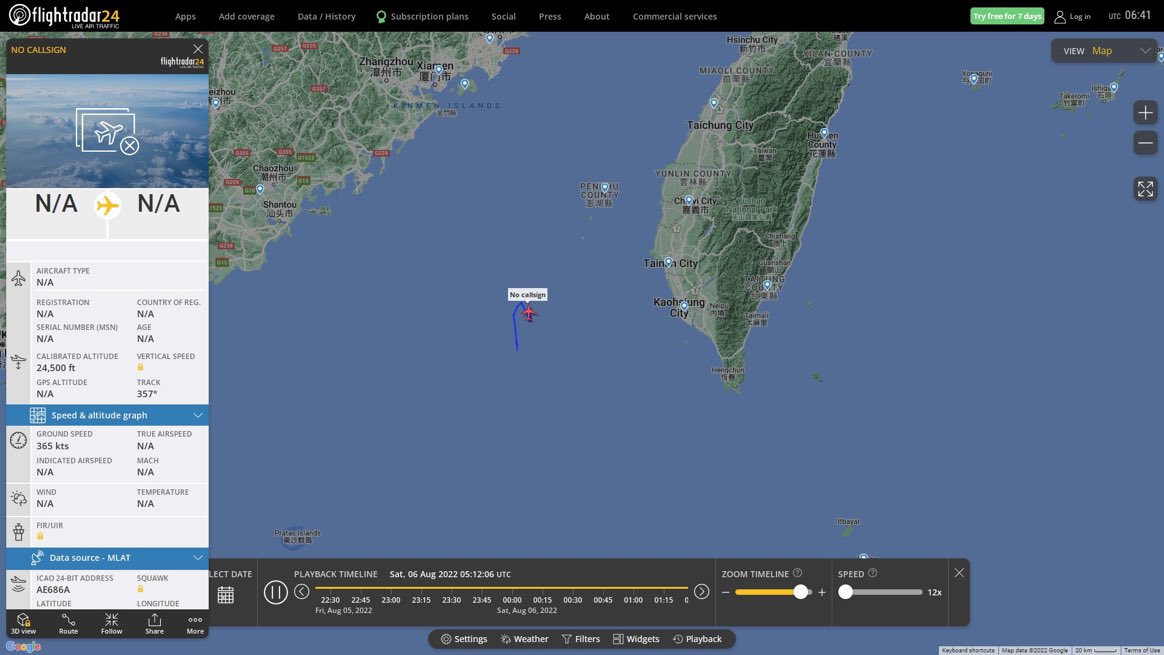
Task: Open Keyboard shortcuts link
Action: 968,651
